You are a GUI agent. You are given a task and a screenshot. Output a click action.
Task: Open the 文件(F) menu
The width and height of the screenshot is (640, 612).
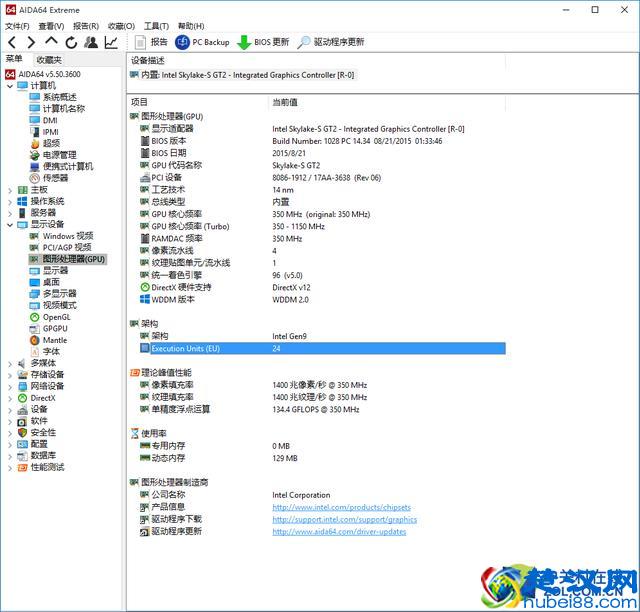click(x=17, y=26)
